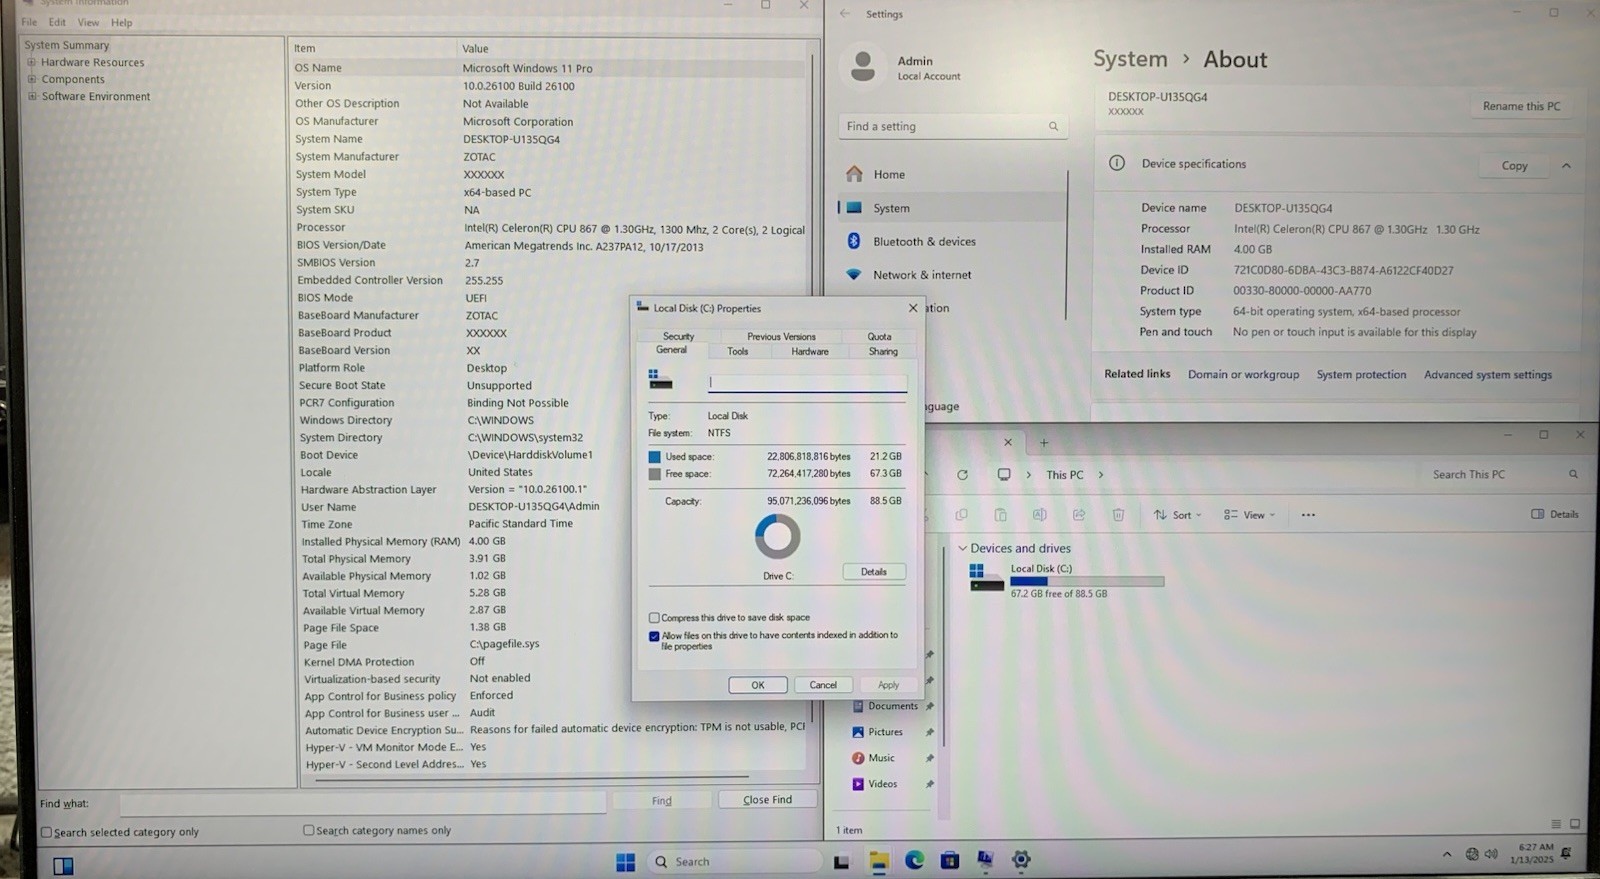Screen dimensions: 1600x879
Task: Click Cancel in Local Disk Properties
Action: tap(823, 685)
